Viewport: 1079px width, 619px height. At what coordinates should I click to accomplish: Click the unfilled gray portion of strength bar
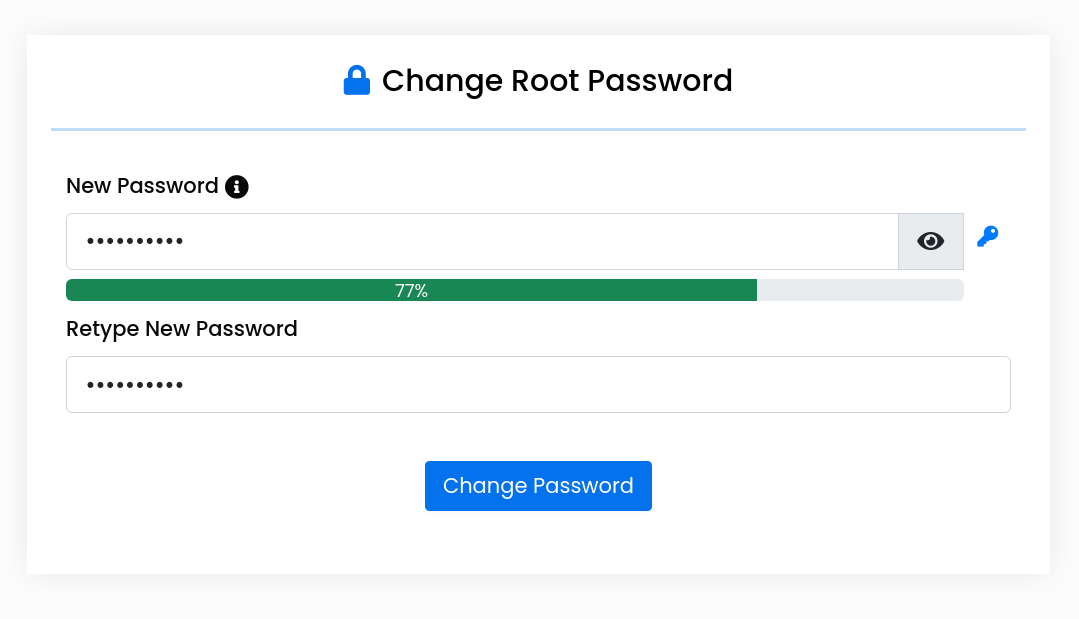pos(860,290)
